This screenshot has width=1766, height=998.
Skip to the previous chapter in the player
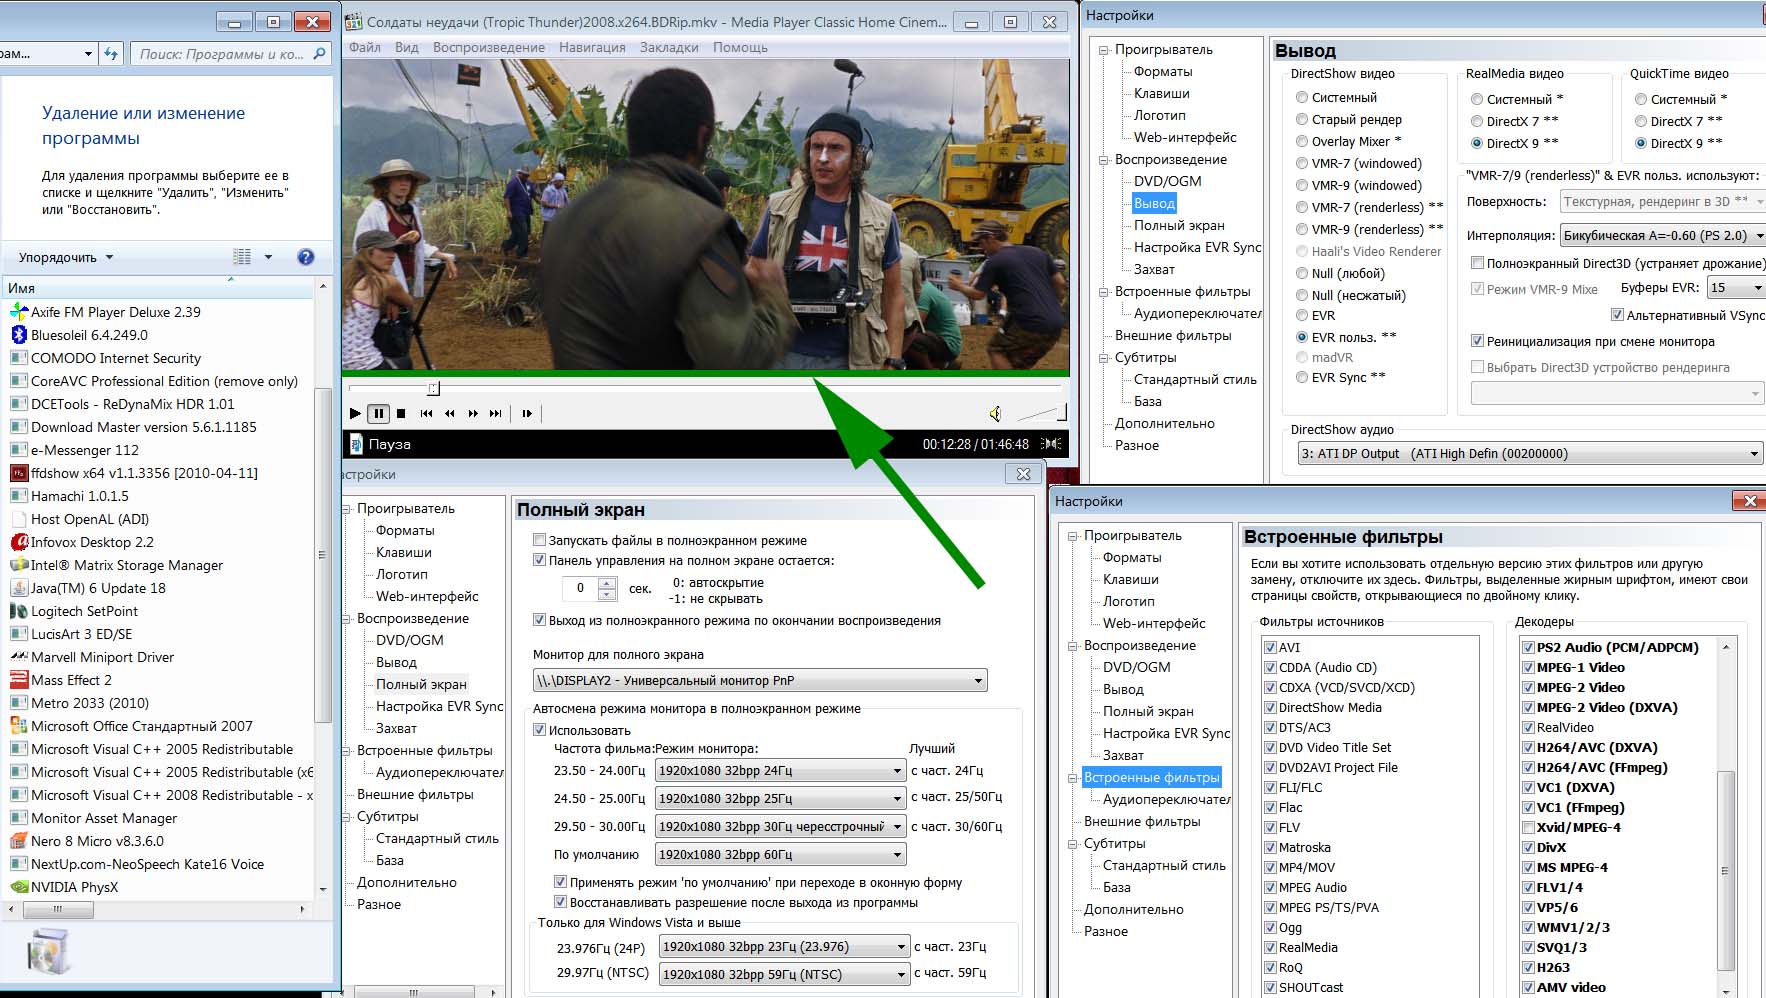tap(427, 413)
